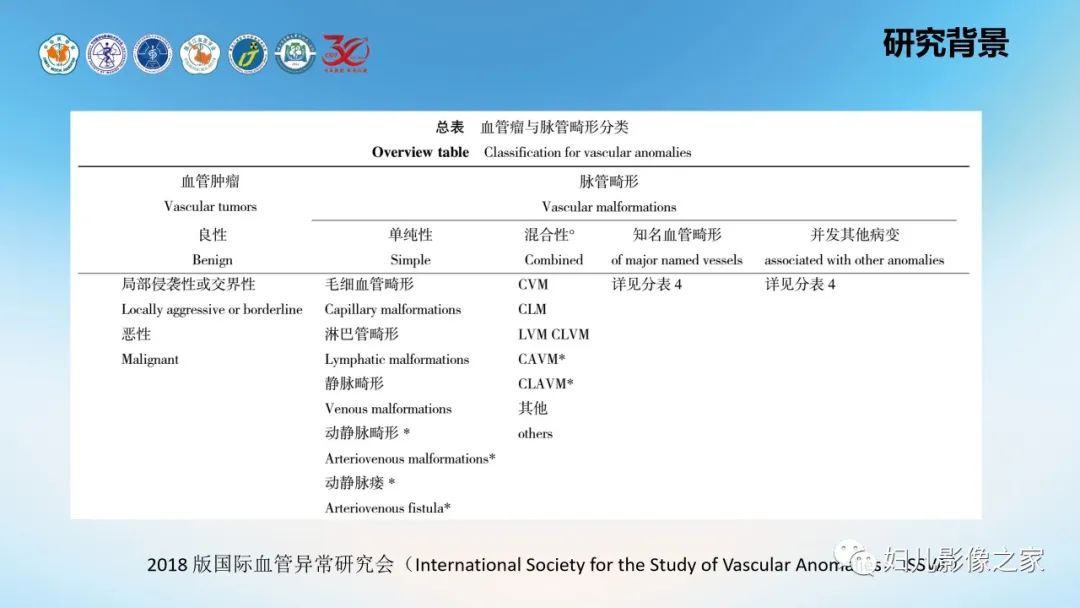Click the solid dark blue circular logo

pyautogui.click(x=152, y=54)
